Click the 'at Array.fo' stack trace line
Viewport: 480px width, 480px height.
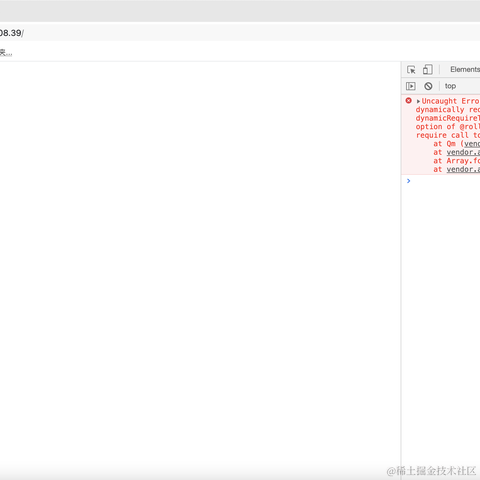457,161
